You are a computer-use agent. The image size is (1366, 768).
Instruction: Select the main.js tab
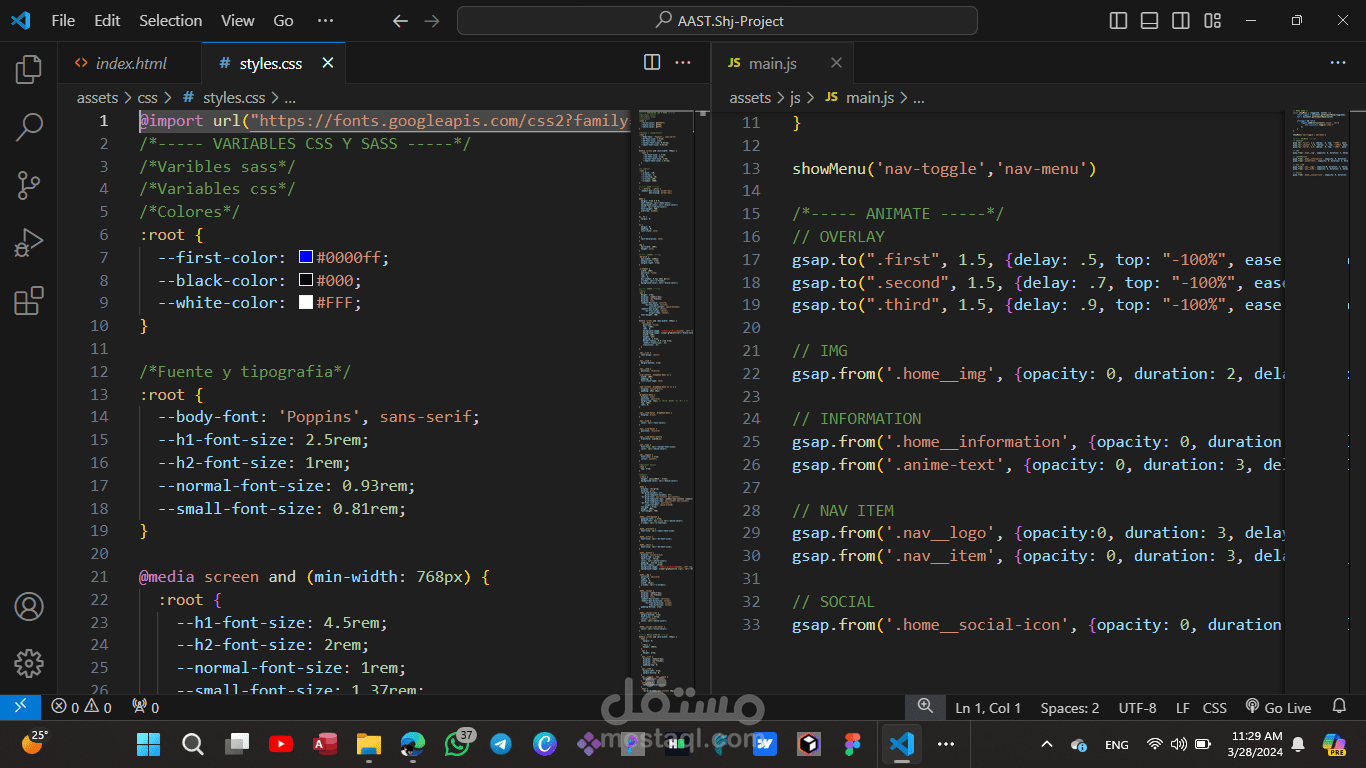pos(784,63)
